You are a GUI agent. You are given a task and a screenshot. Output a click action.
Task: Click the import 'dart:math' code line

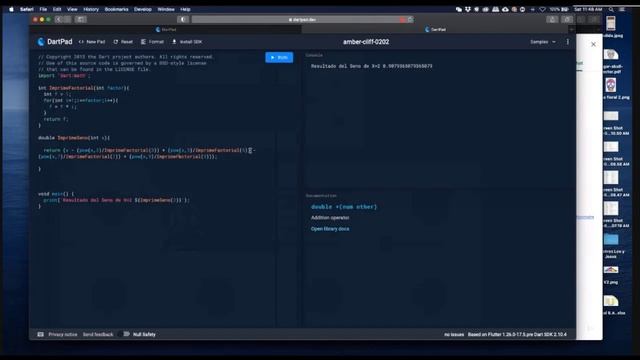64,76
